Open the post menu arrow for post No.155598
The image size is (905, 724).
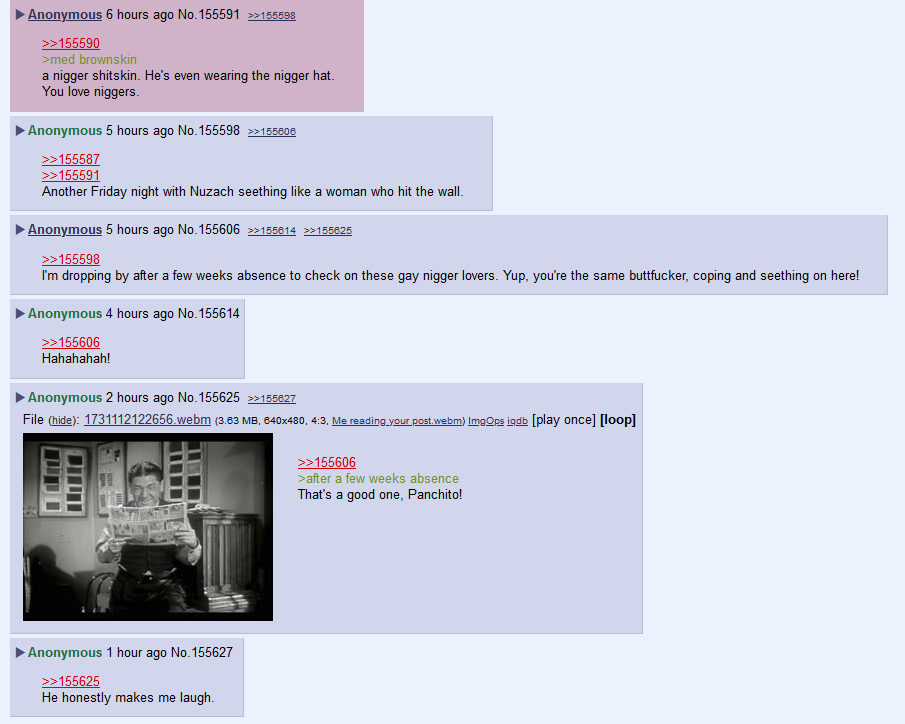point(20,130)
